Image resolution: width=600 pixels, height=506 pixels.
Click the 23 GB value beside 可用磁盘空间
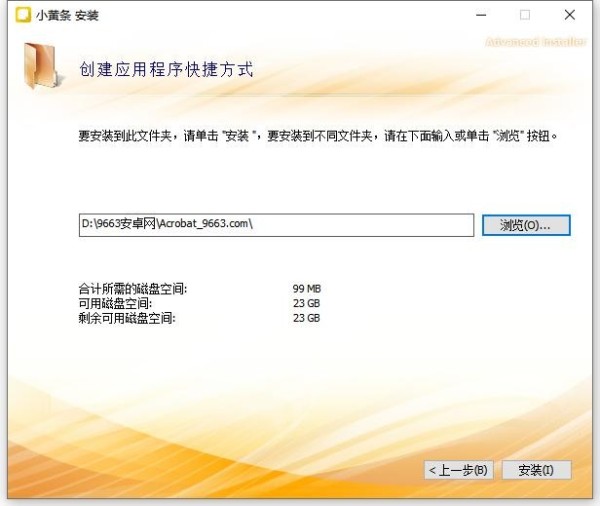point(307,303)
